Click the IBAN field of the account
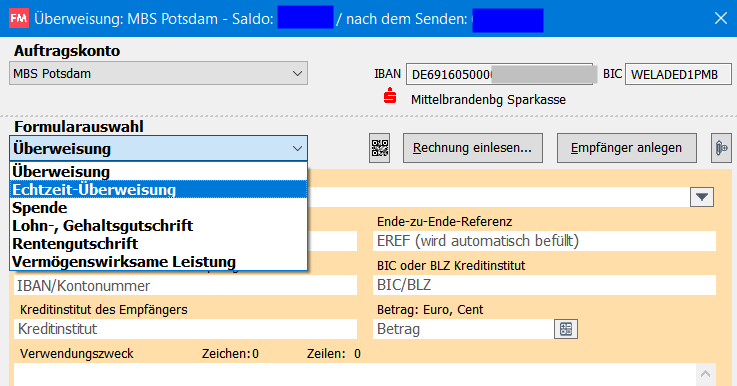 [499, 74]
